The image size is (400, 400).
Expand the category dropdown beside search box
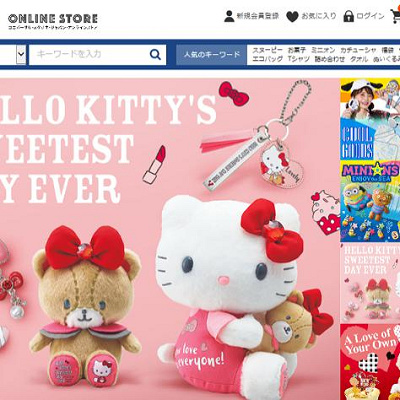pos(21,54)
